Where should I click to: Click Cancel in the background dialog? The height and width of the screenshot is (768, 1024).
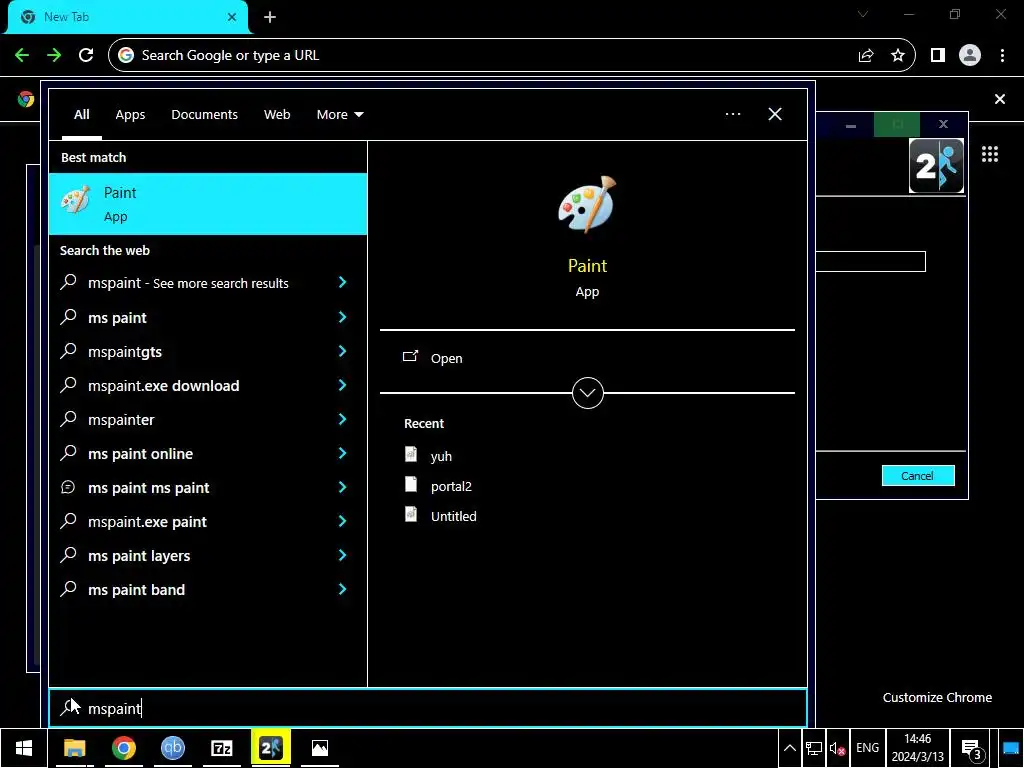tap(918, 475)
